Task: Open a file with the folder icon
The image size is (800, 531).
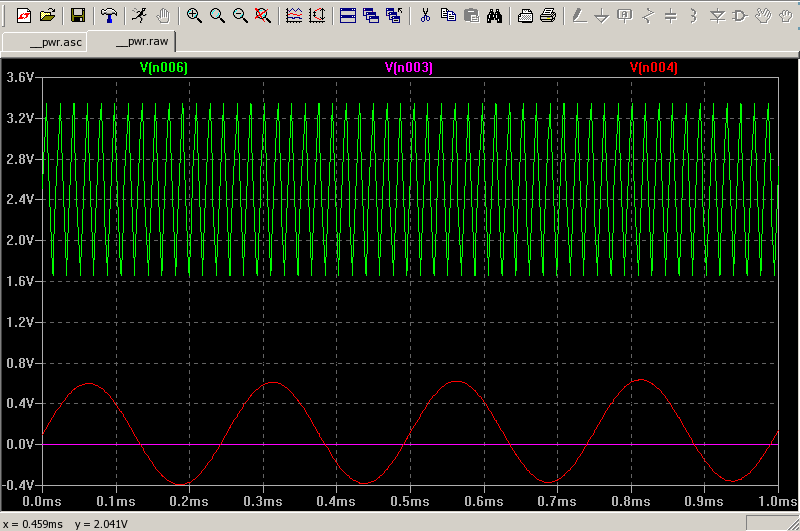Action: pyautogui.click(x=47, y=15)
